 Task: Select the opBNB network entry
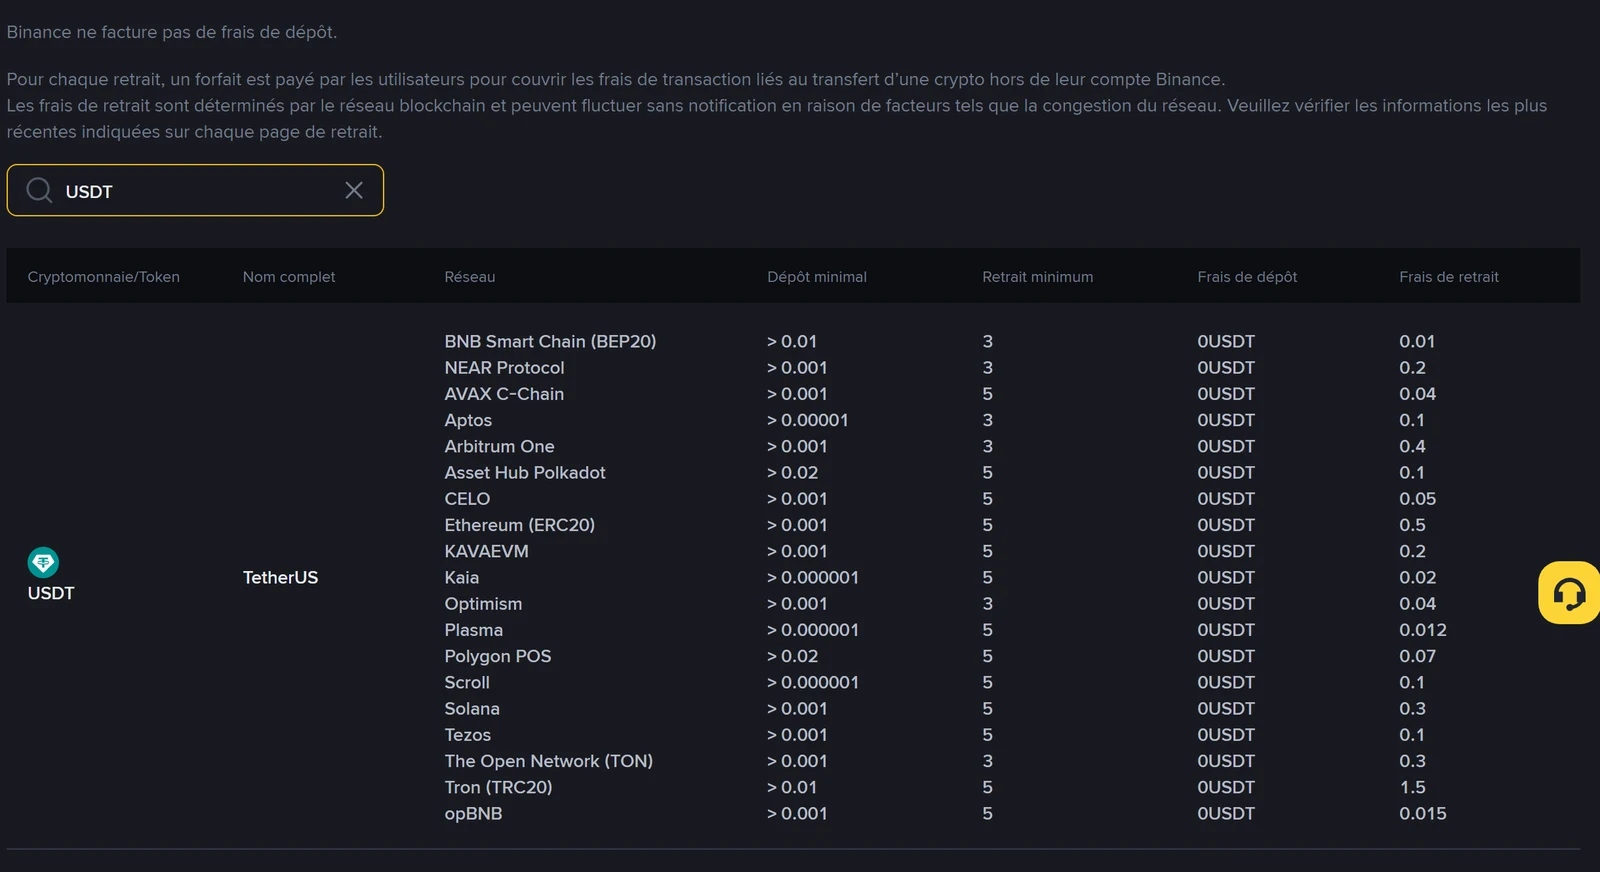(x=473, y=814)
